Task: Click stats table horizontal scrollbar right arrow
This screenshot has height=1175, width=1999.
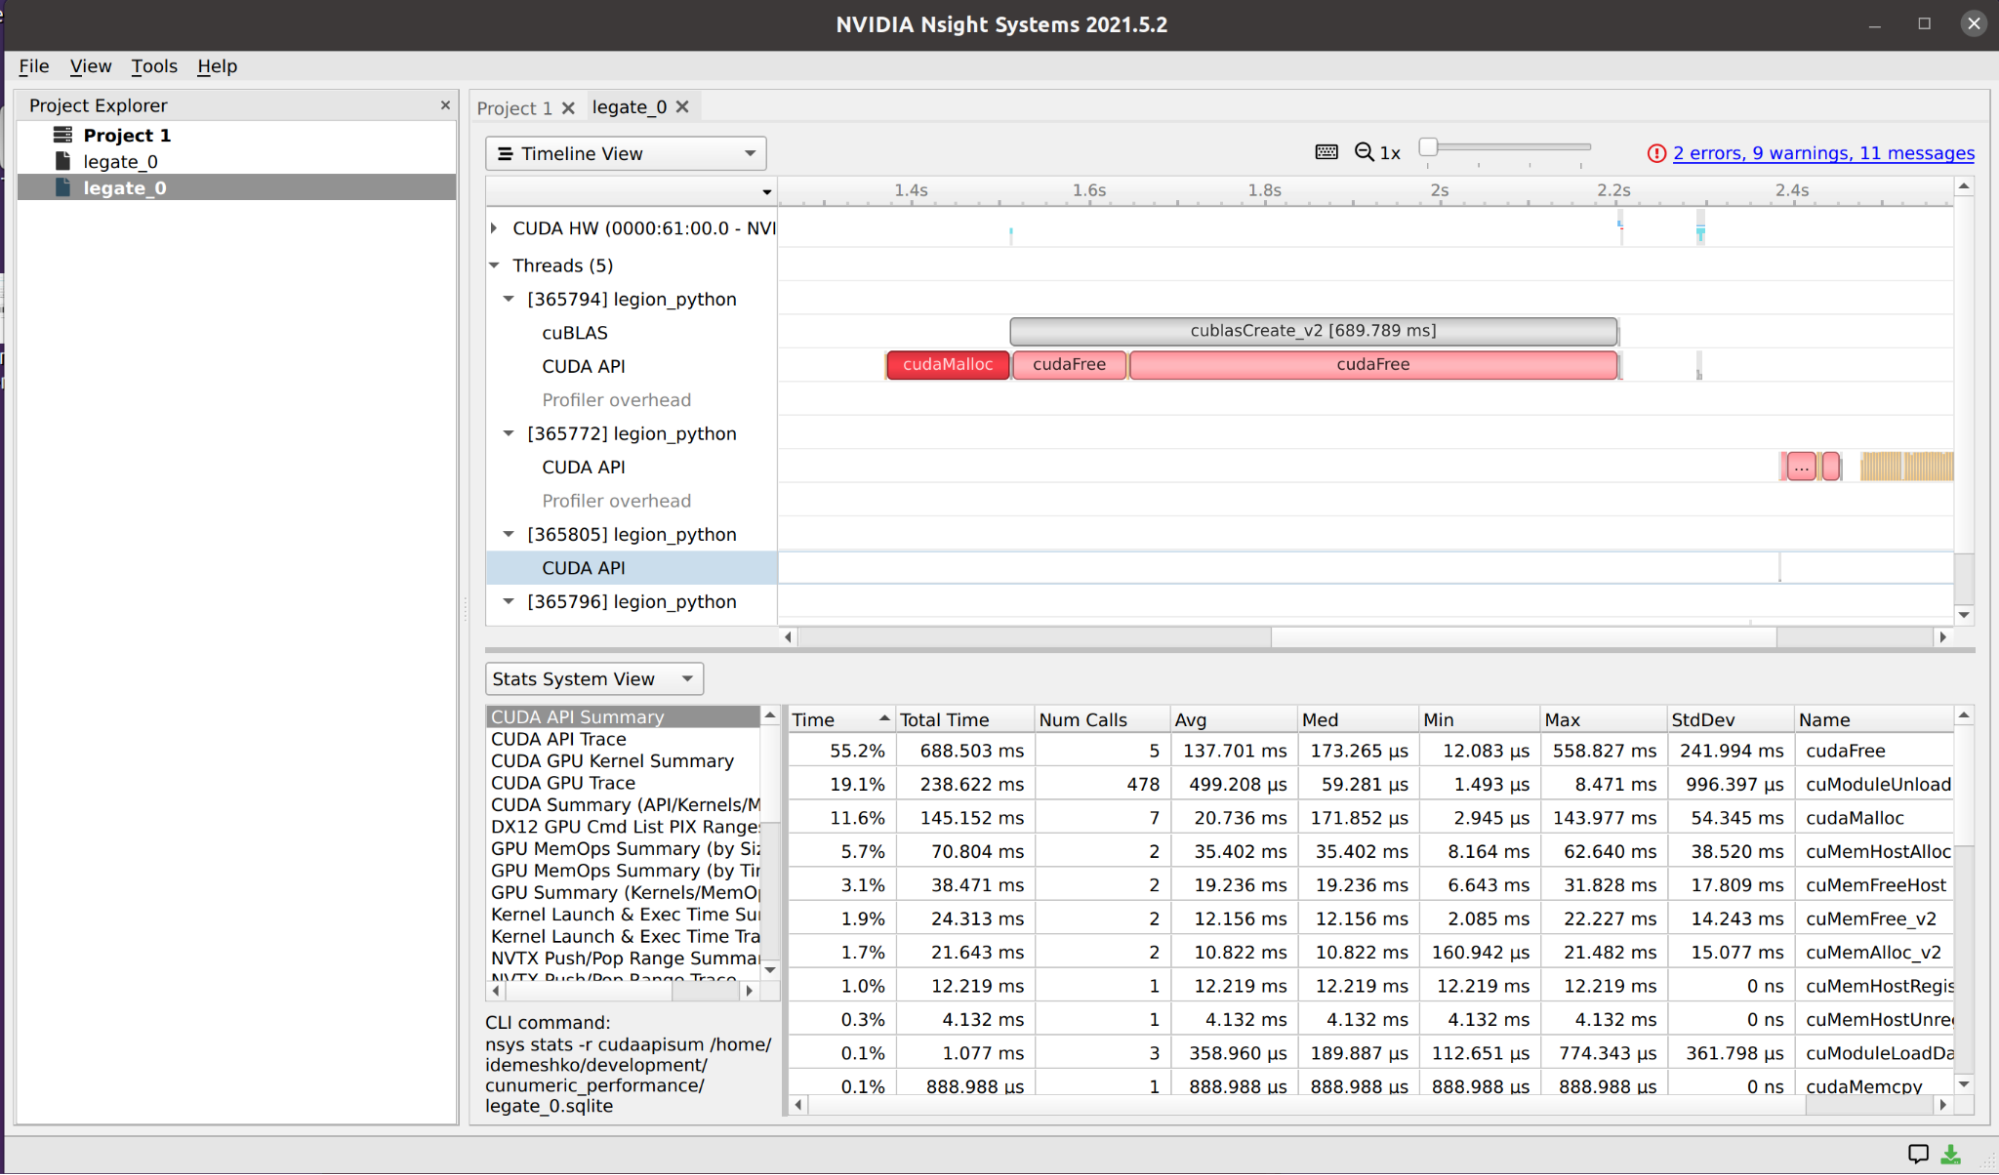Action: 1943,1105
